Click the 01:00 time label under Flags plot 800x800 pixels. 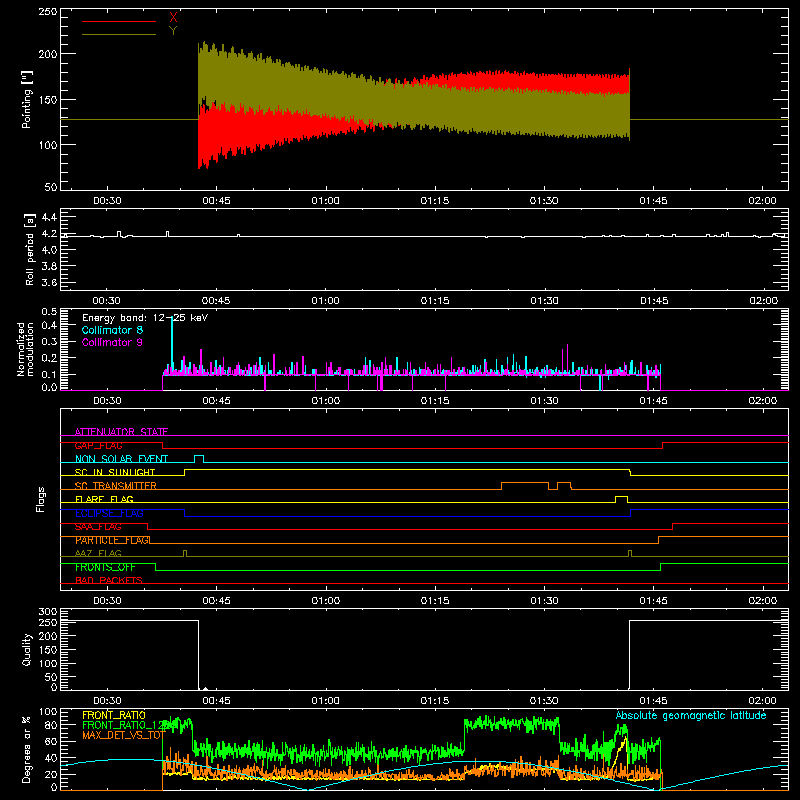point(326,601)
